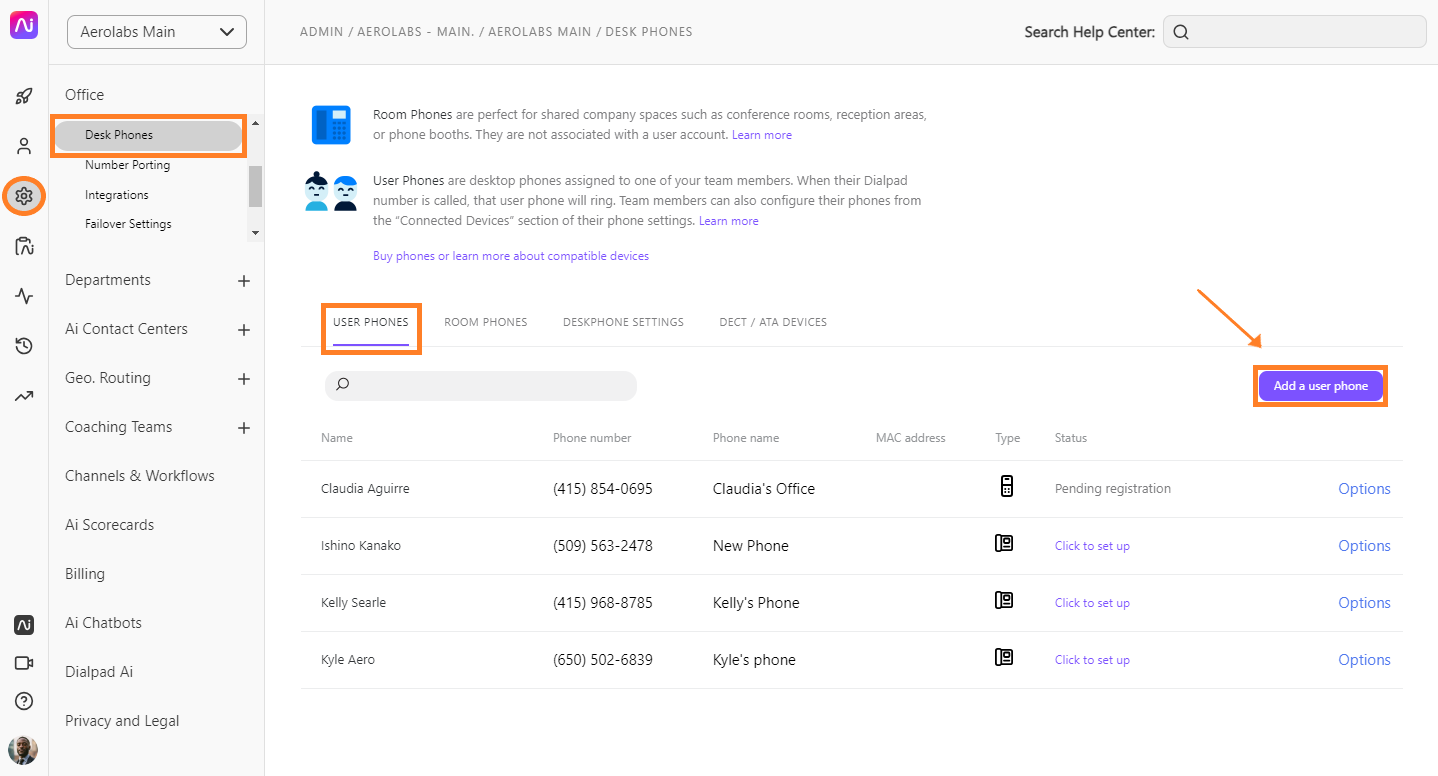Open the person profile icon in sidebar
Viewport: 1438px width, 776px height.
[x=24, y=146]
